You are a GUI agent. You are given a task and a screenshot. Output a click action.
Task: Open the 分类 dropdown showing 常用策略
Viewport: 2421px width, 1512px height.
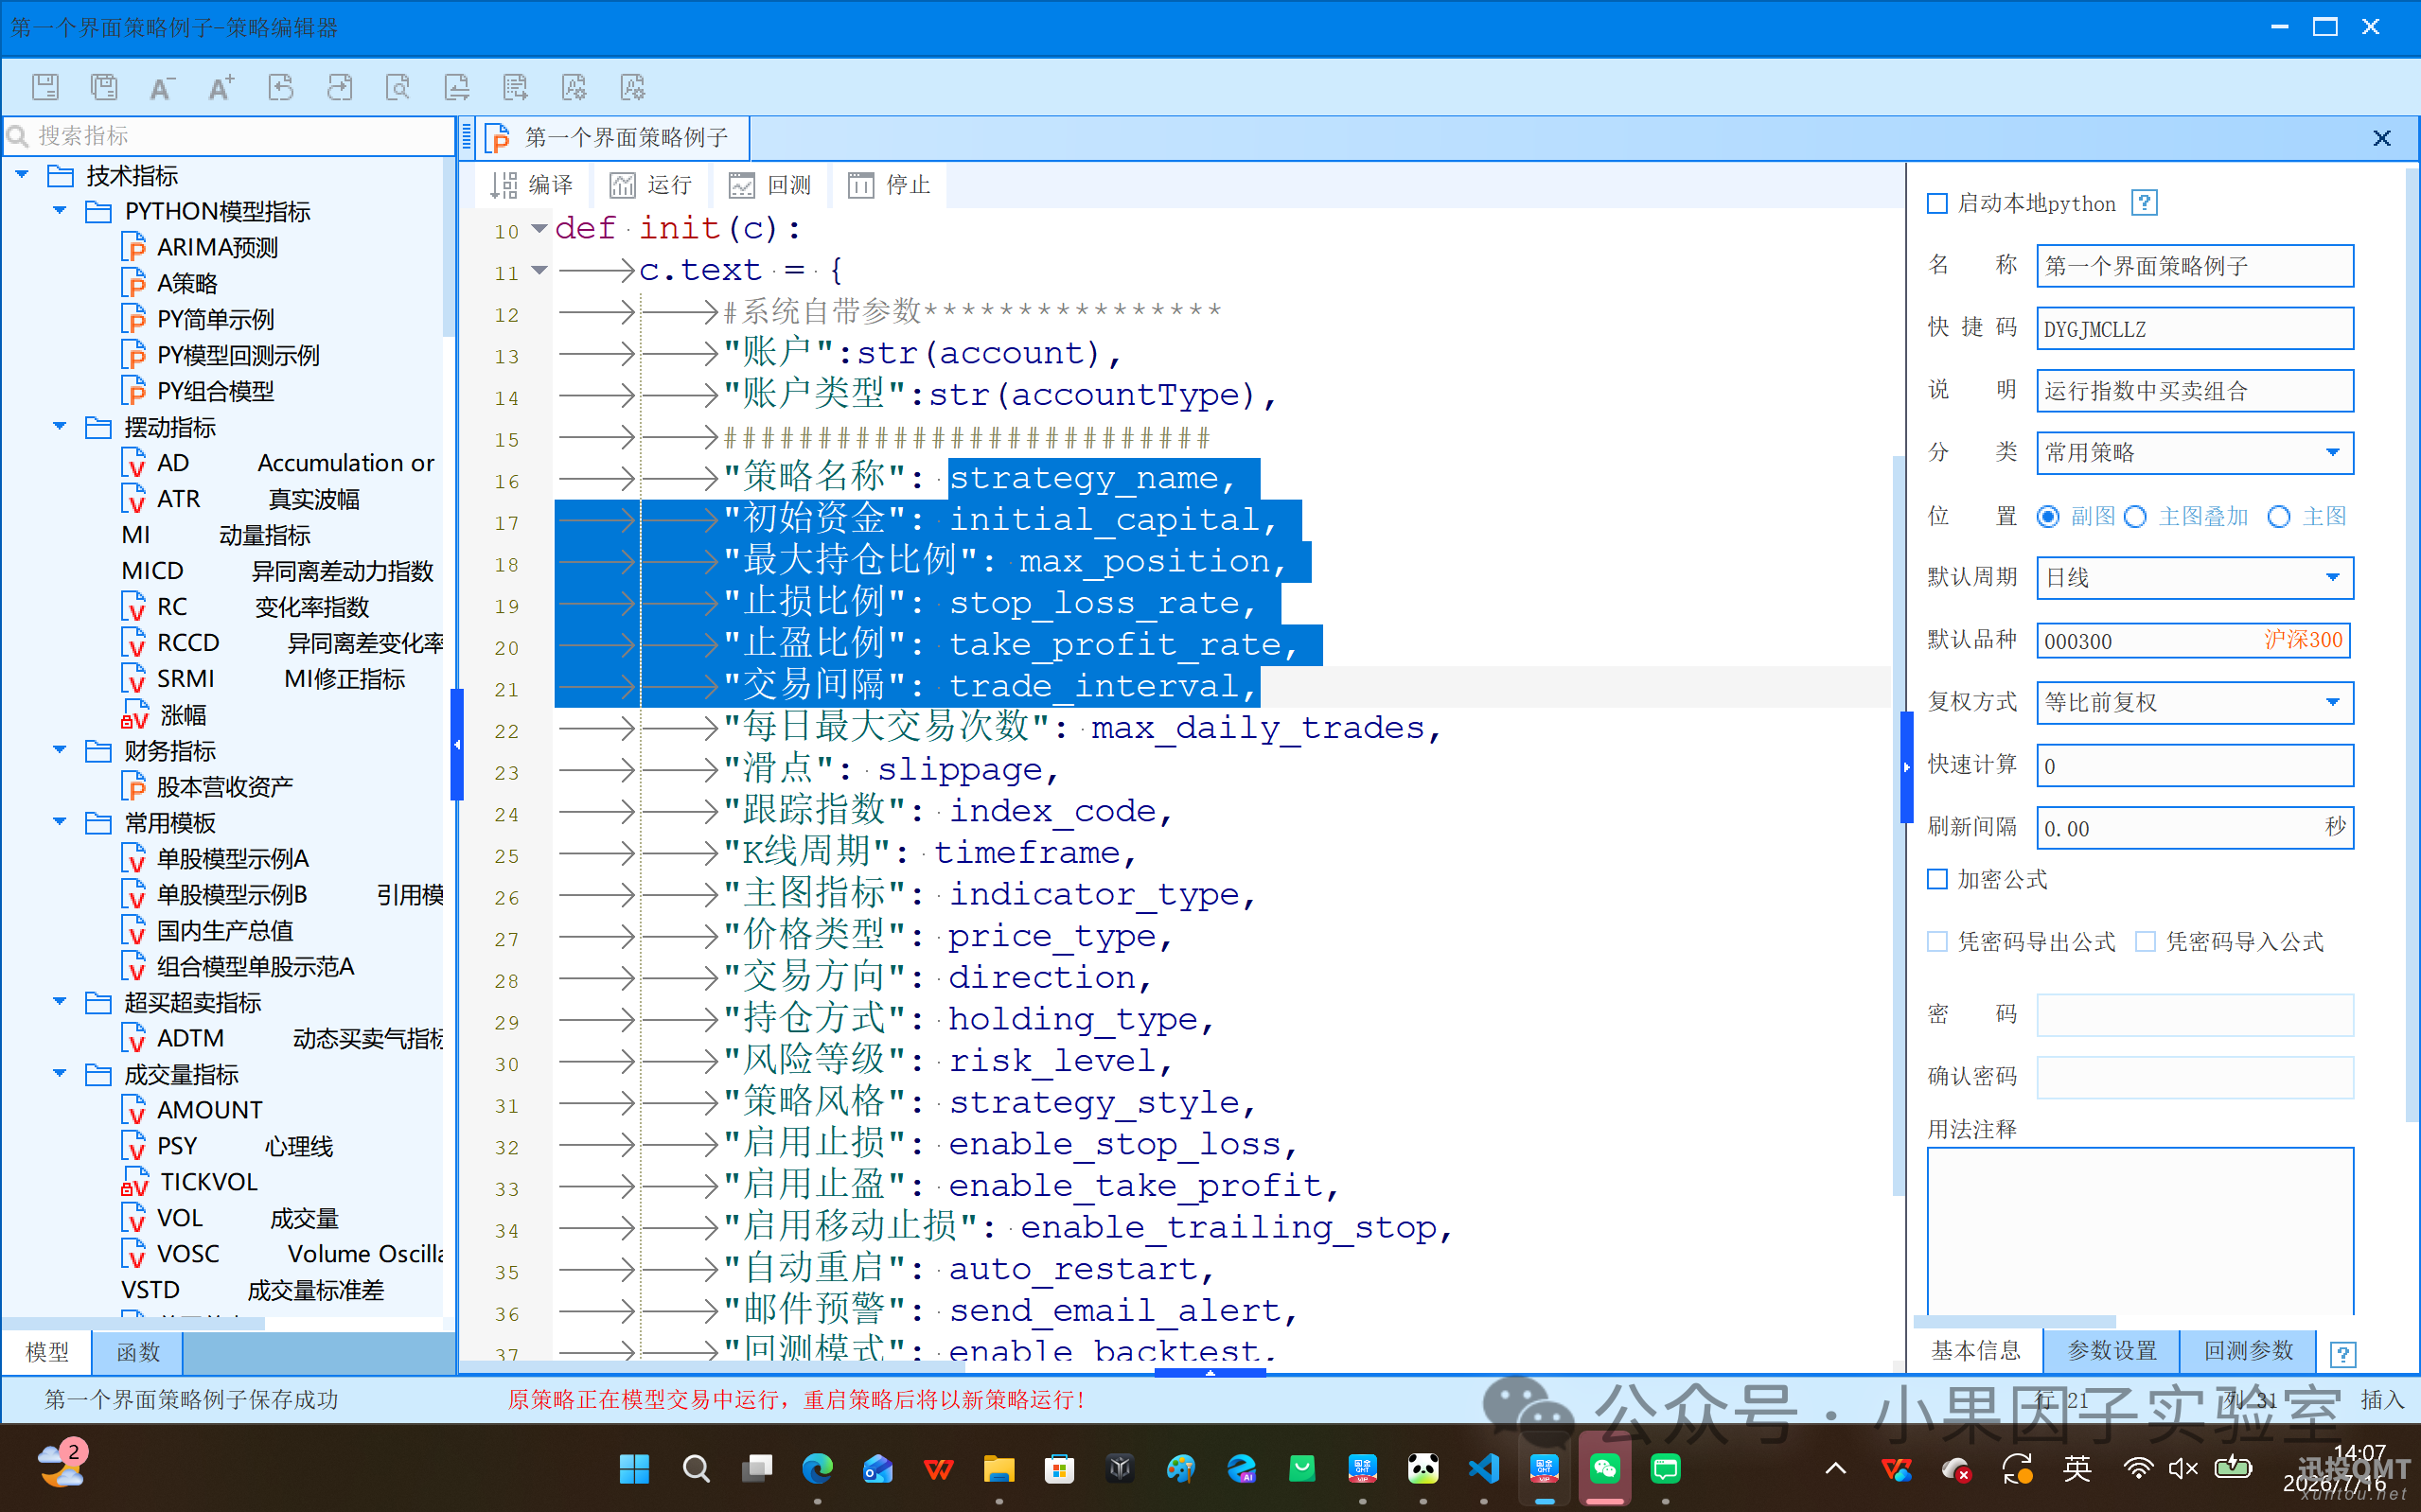click(x=2195, y=453)
